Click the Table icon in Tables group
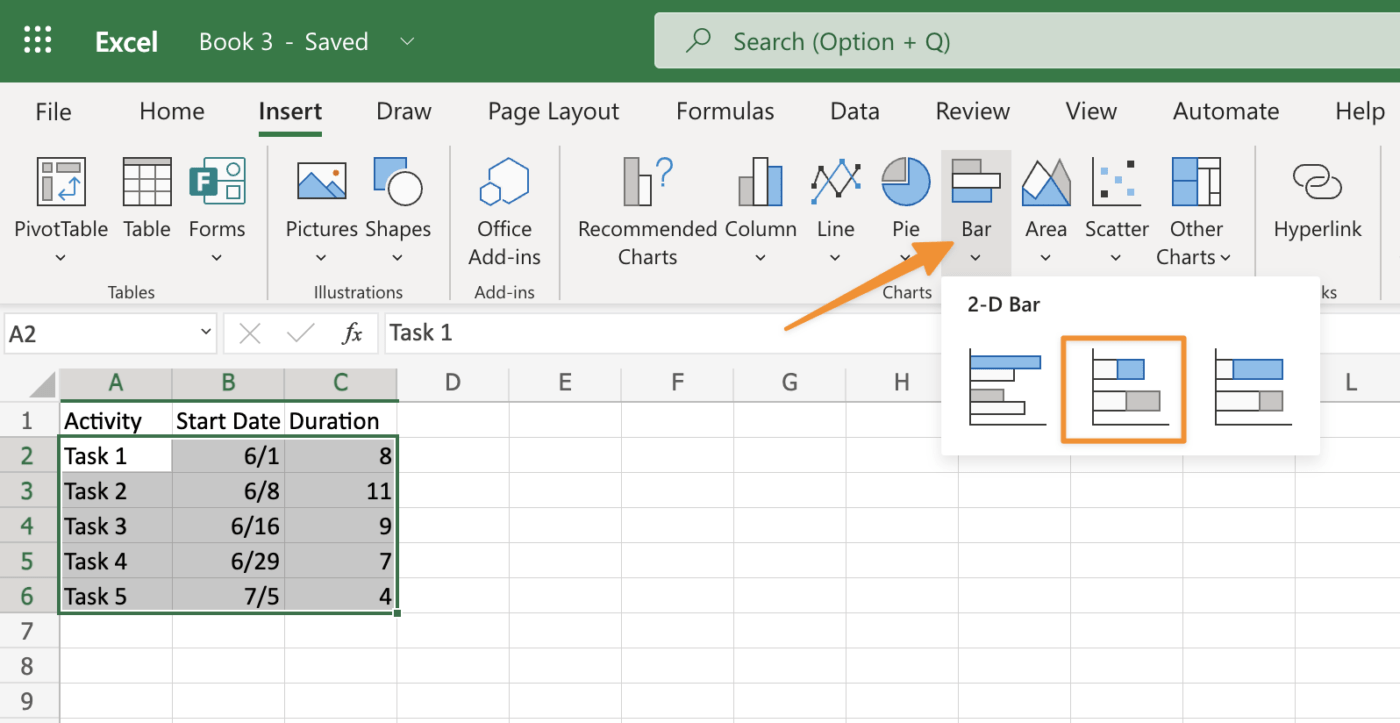 point(147,183)
